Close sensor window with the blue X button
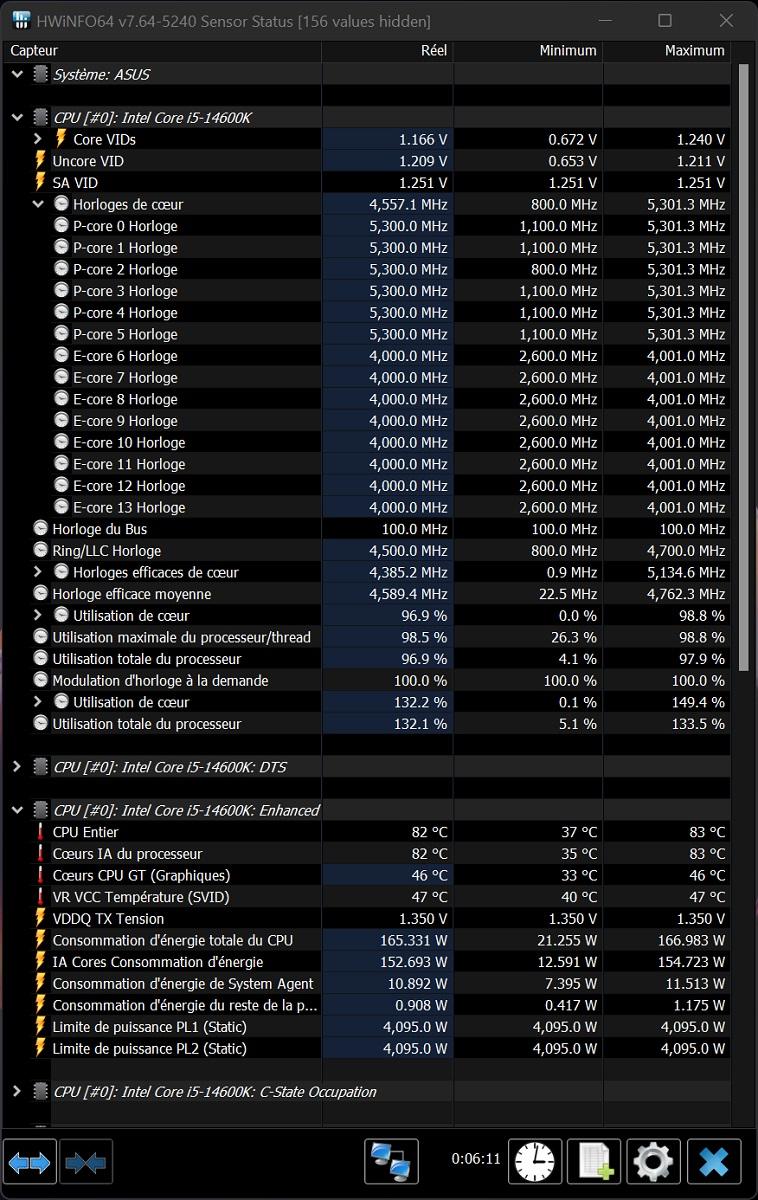Viewport: 758px width, 1200px height. [x=714, y=1160]
